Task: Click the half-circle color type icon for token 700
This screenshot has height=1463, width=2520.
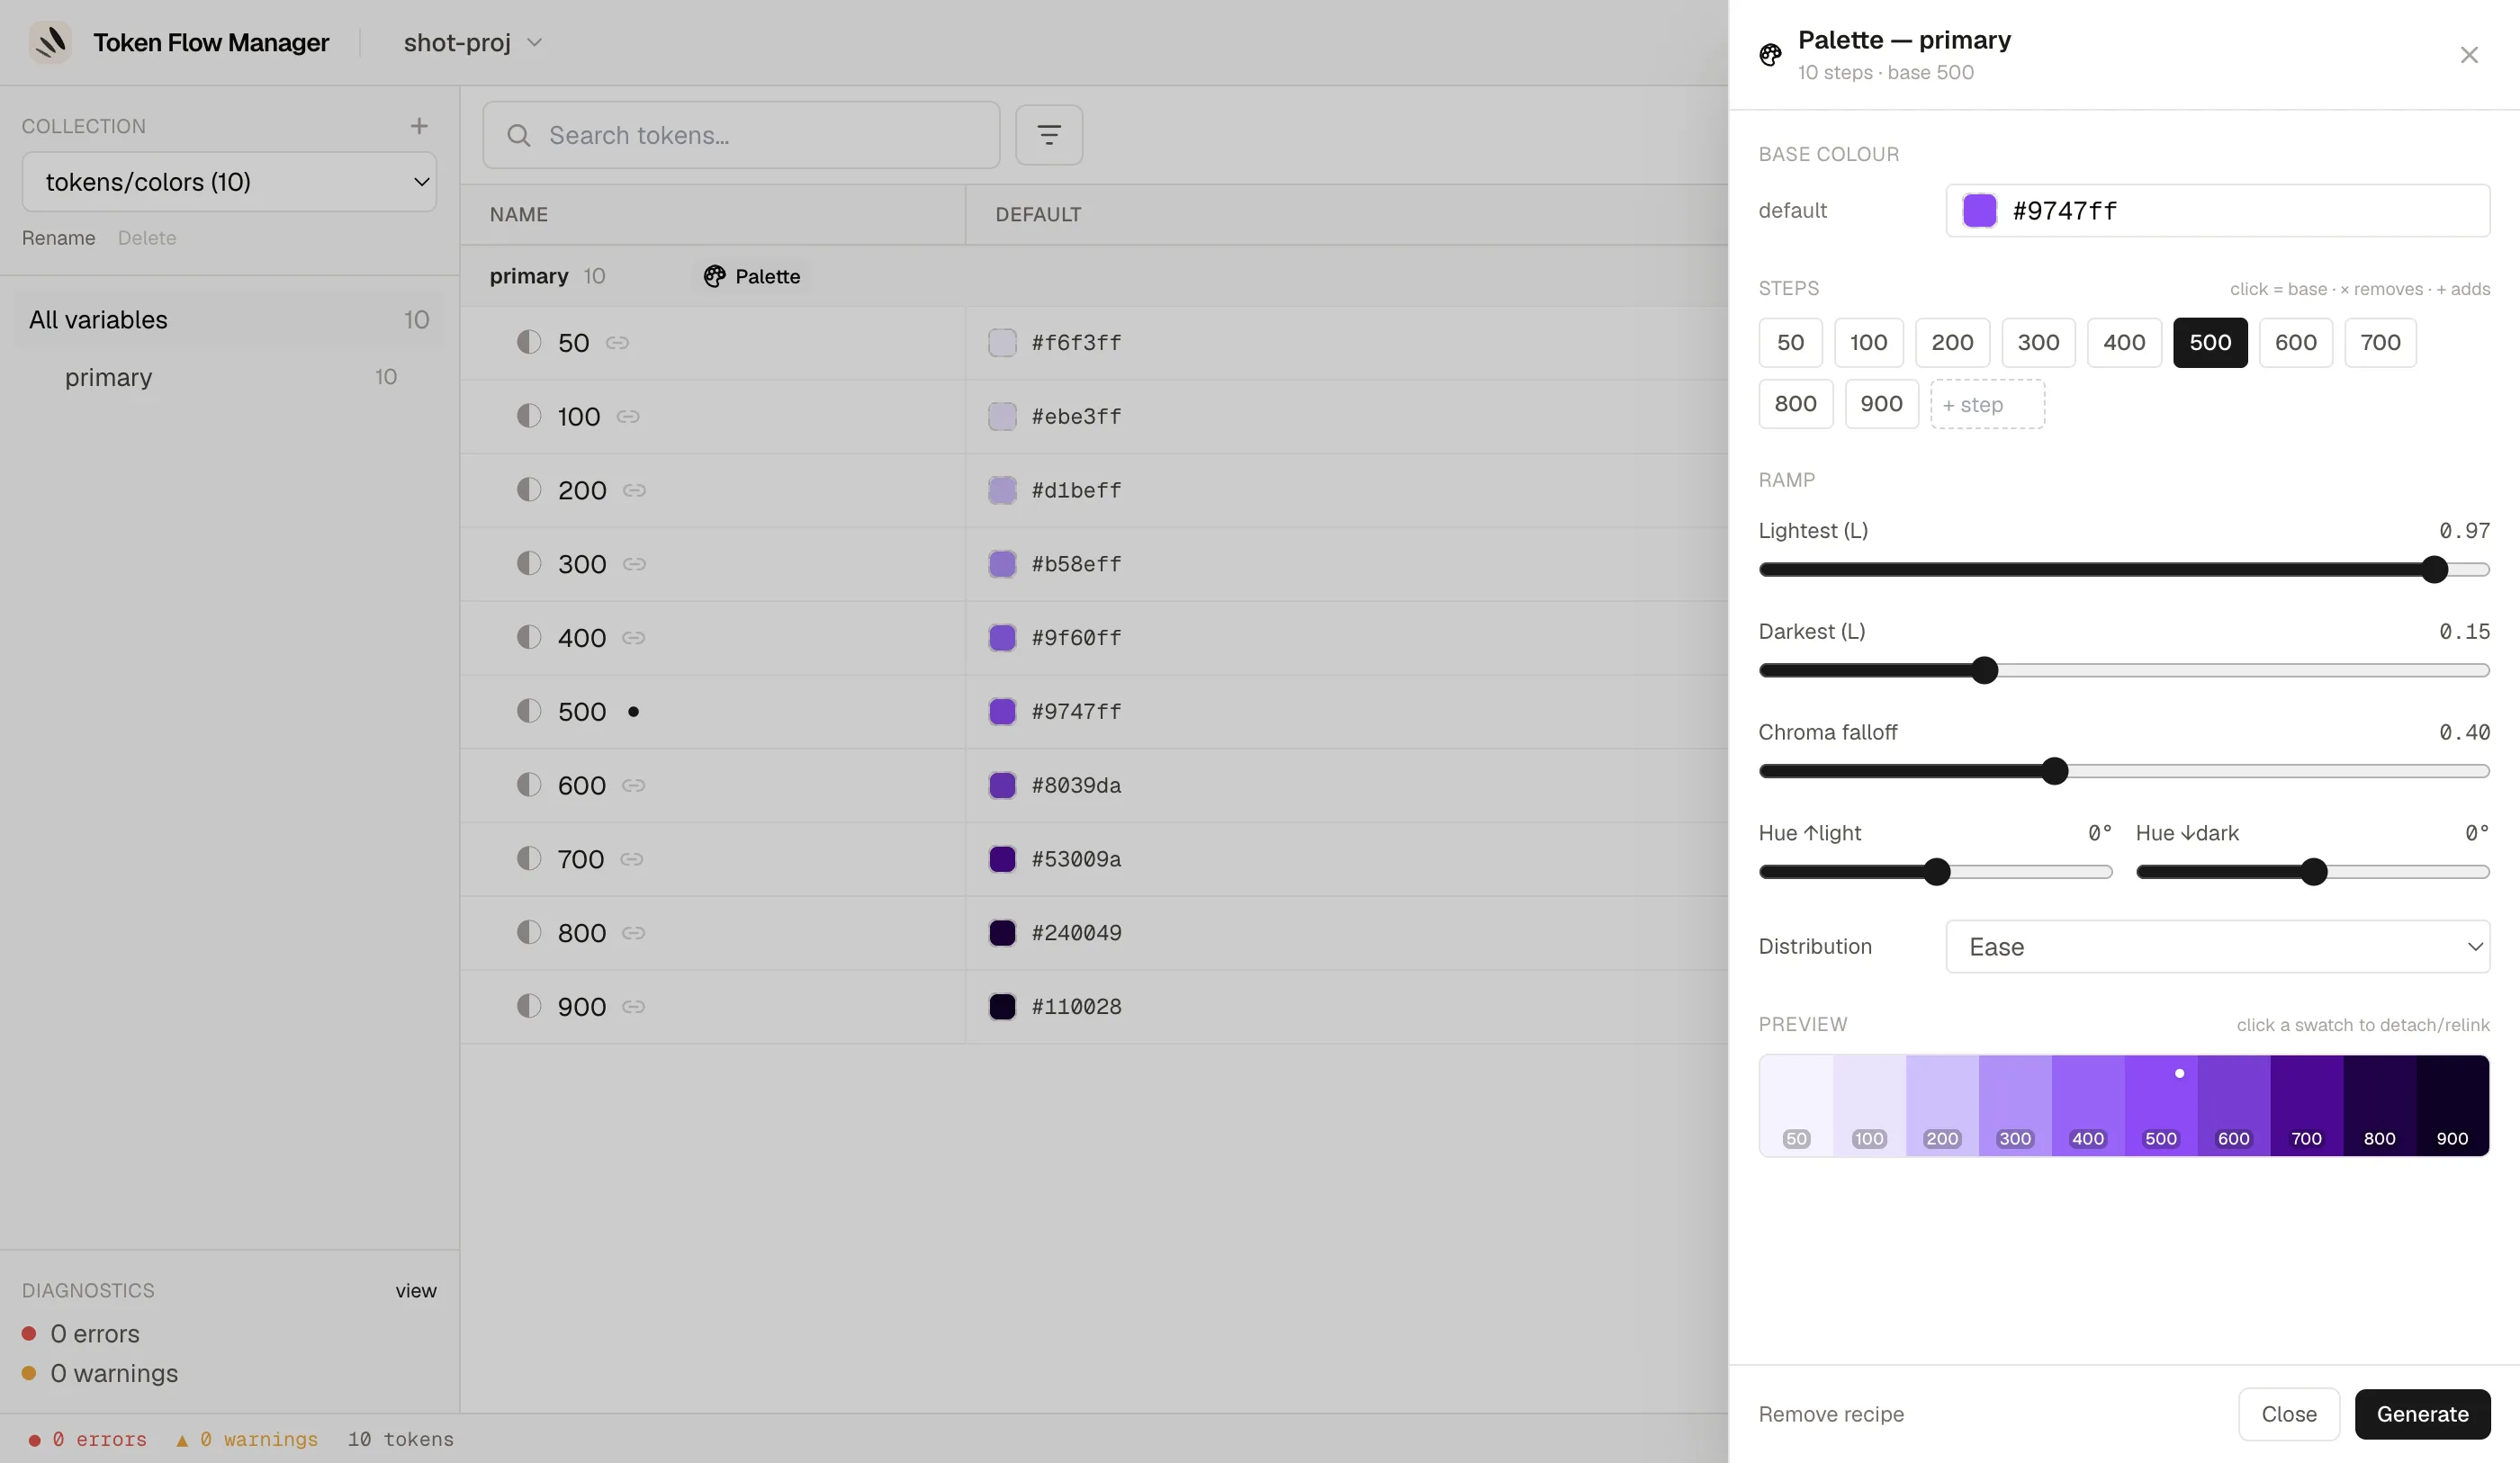Action: (x=529, y=858)
